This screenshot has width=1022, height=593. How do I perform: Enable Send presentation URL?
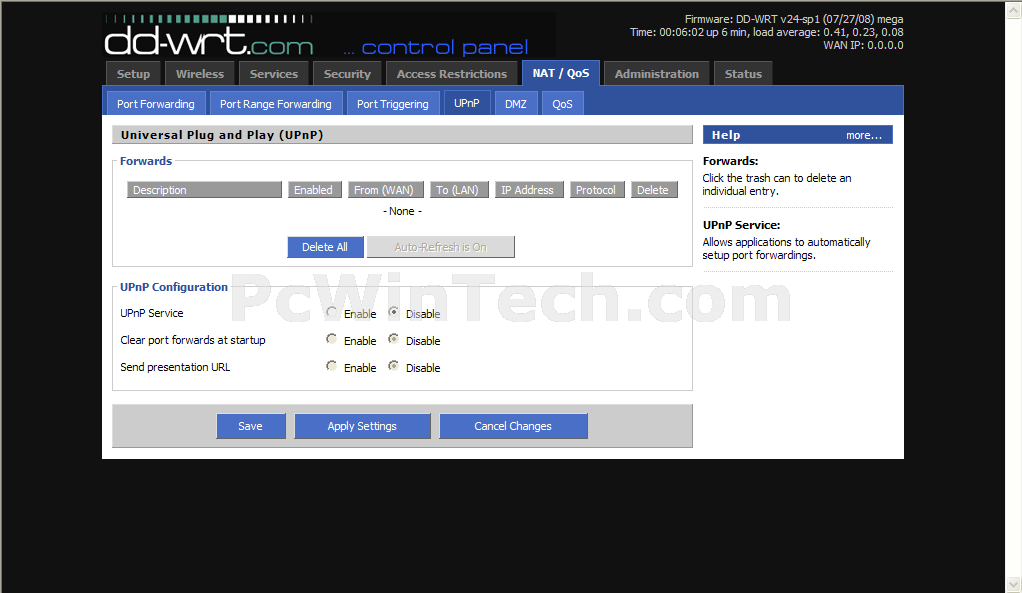(x=332, y=366)
